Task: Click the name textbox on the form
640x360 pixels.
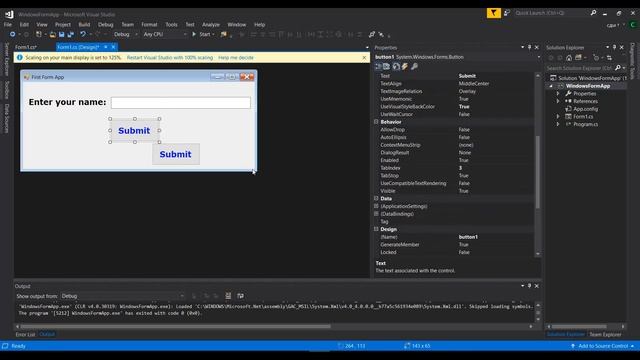Action: (180, 102)
